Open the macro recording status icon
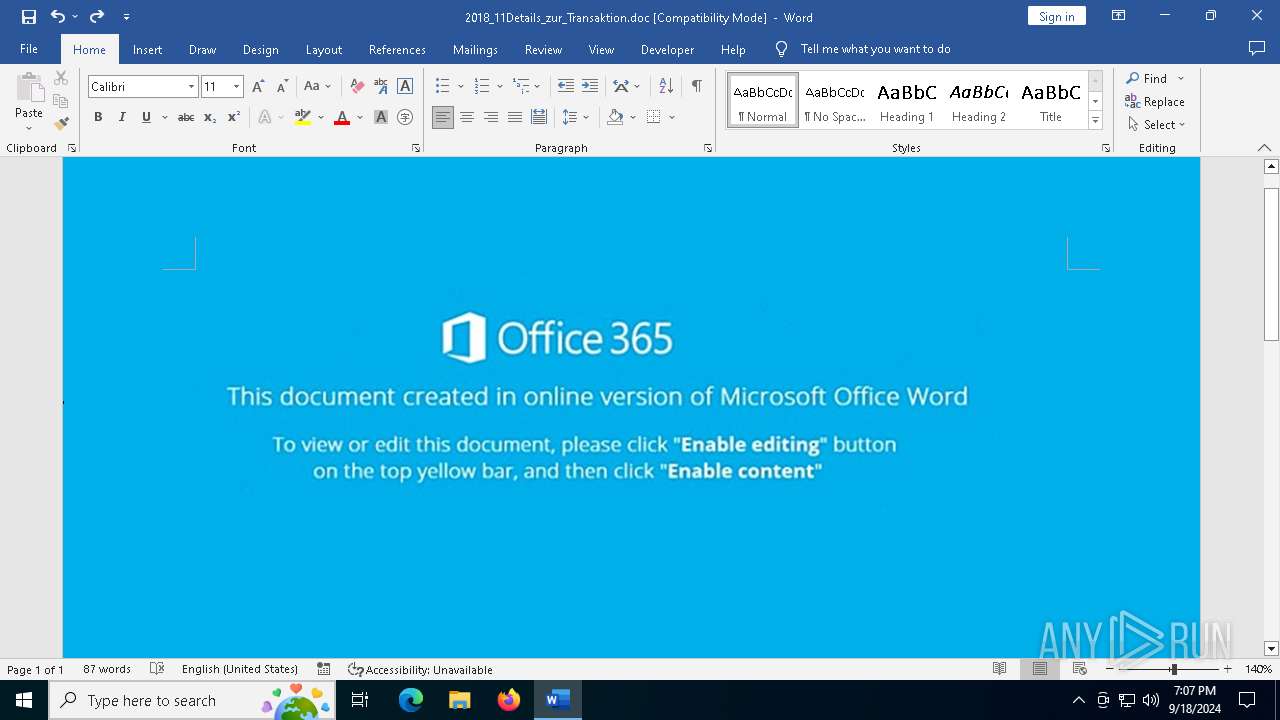1280x720 pixels. (324, 669)
